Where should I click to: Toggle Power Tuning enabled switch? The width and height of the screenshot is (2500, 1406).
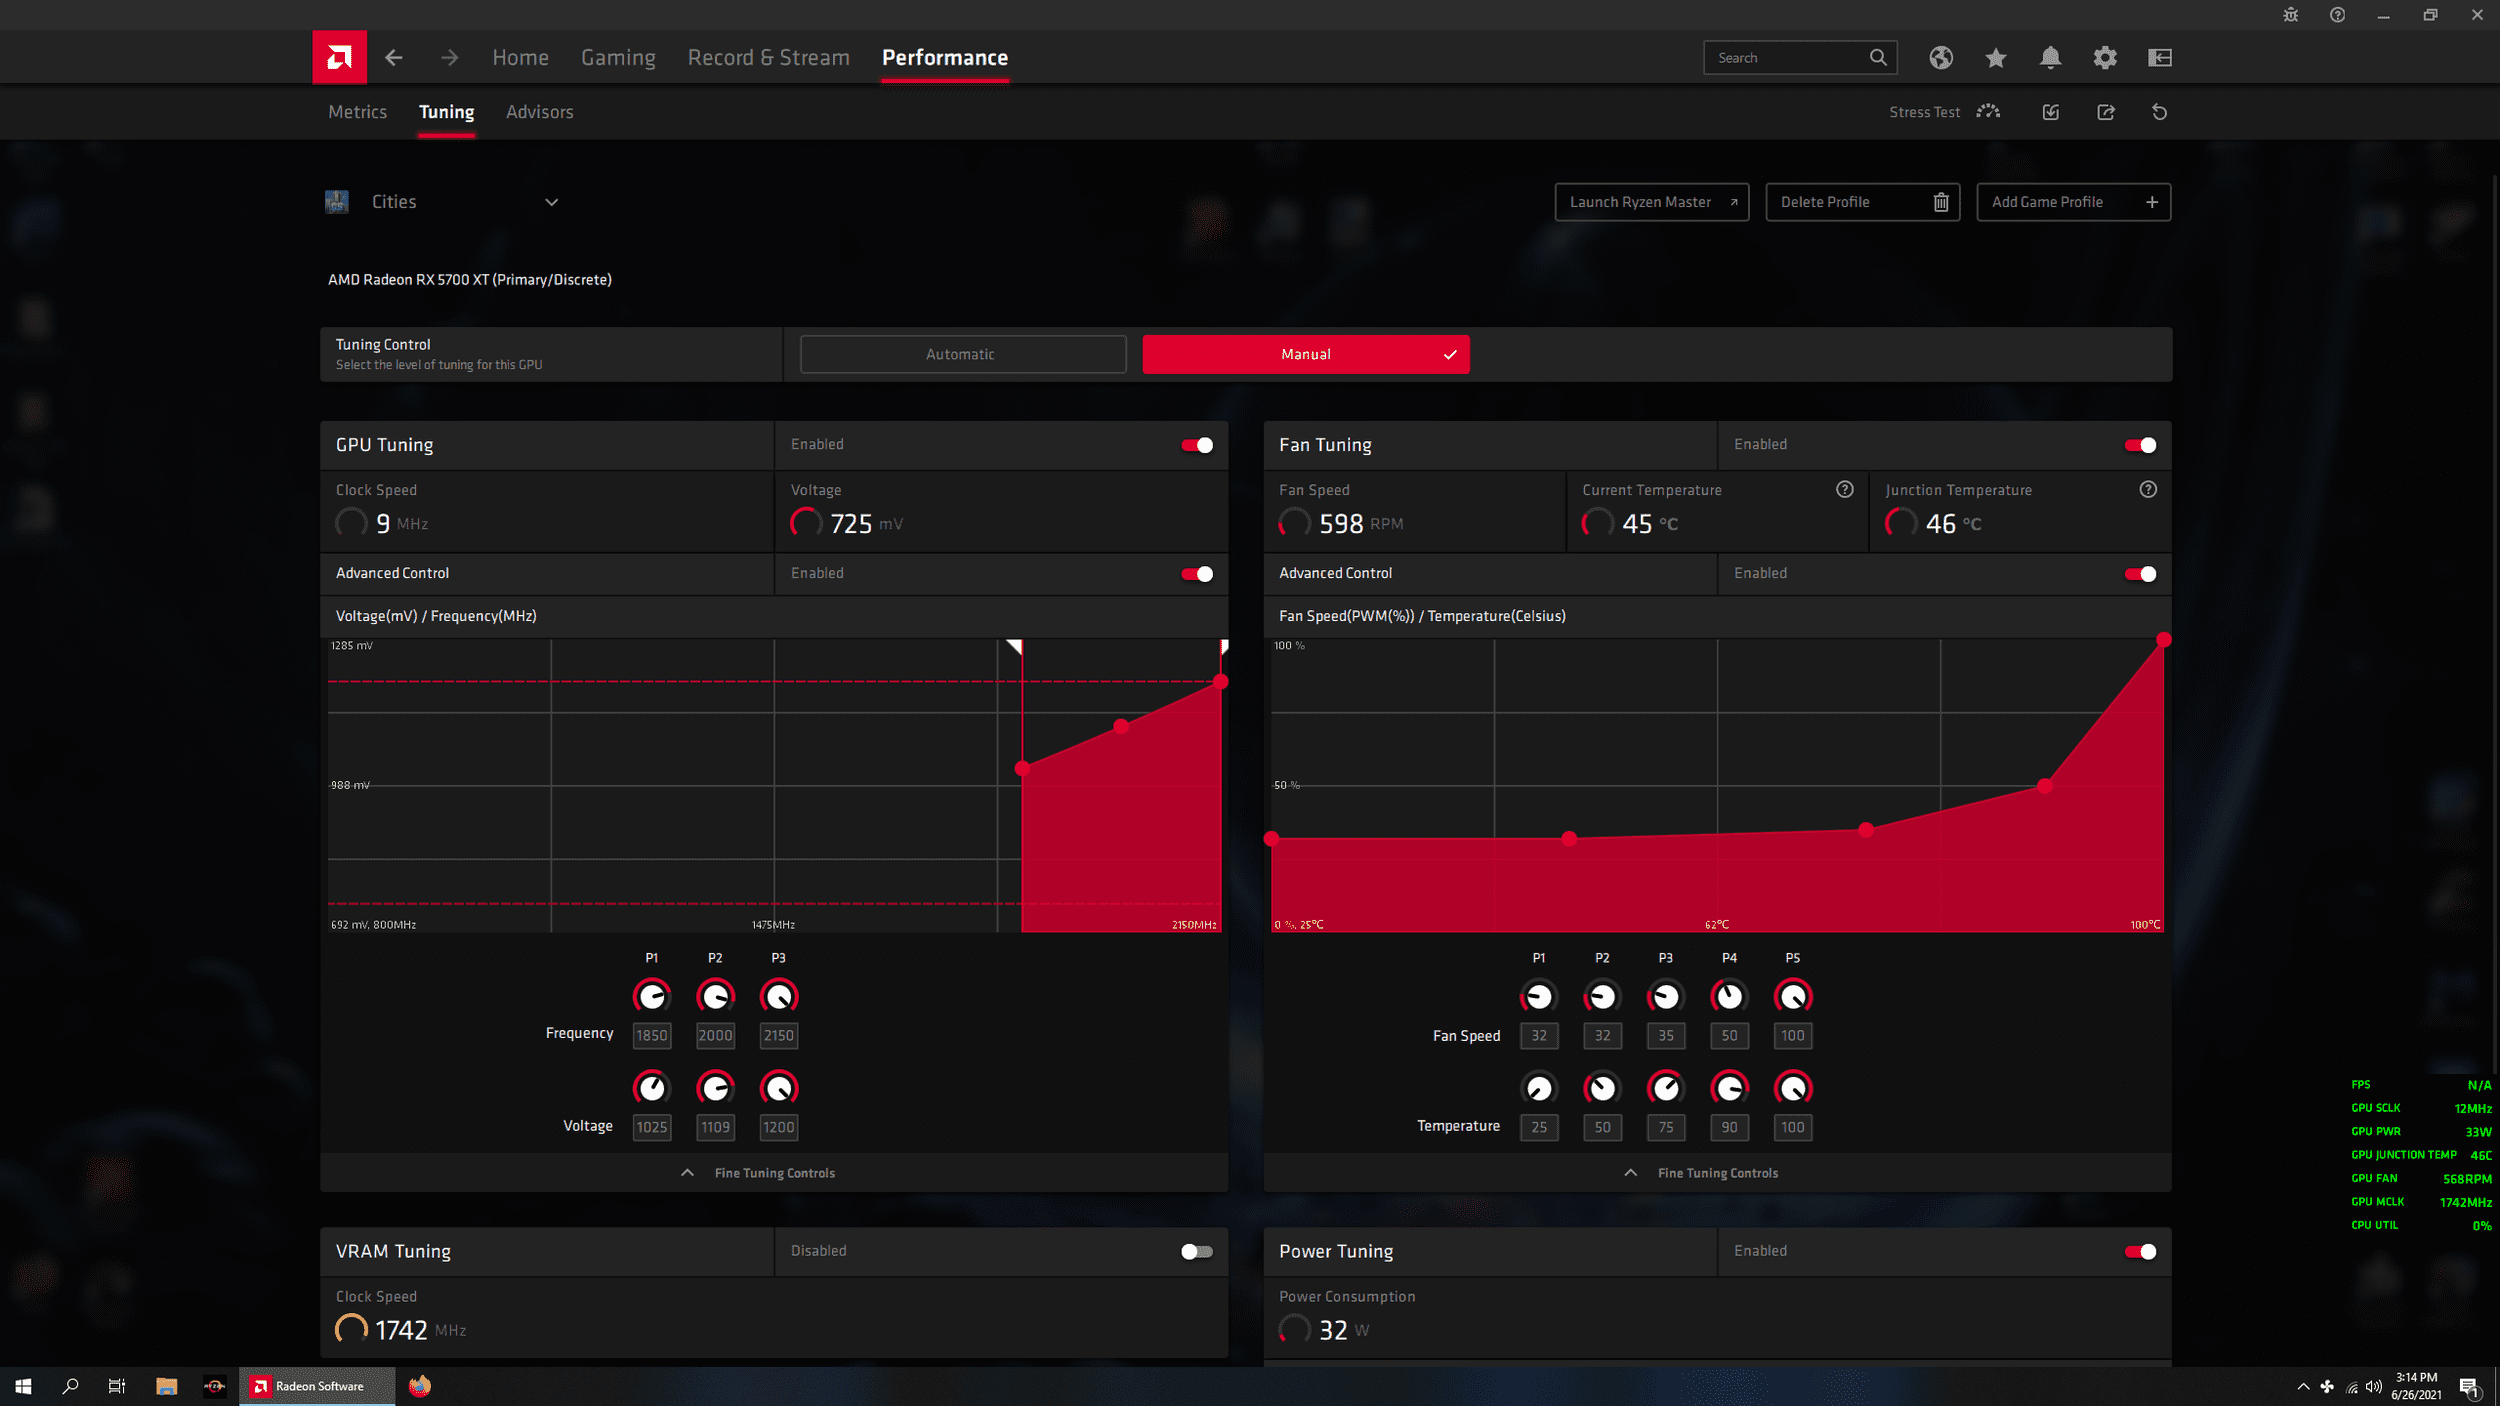(x=2140, y=1252)
